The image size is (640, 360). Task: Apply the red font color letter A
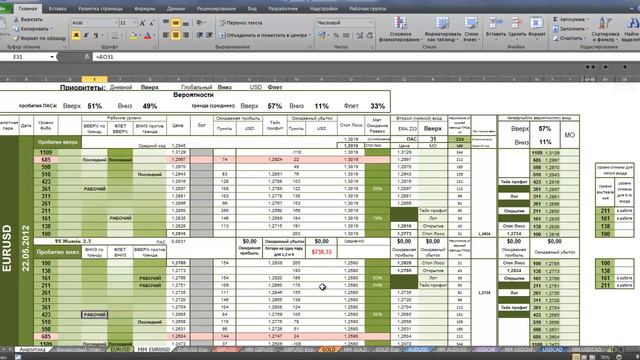(147, 36)
